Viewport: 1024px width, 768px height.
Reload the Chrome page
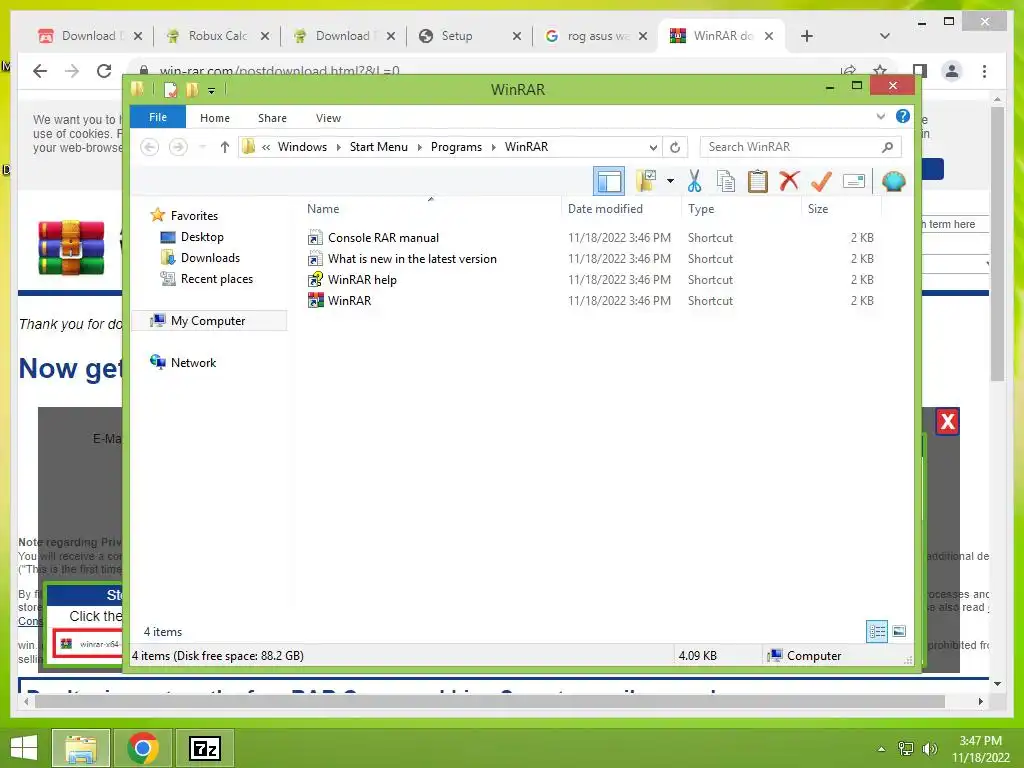[104, 71]
